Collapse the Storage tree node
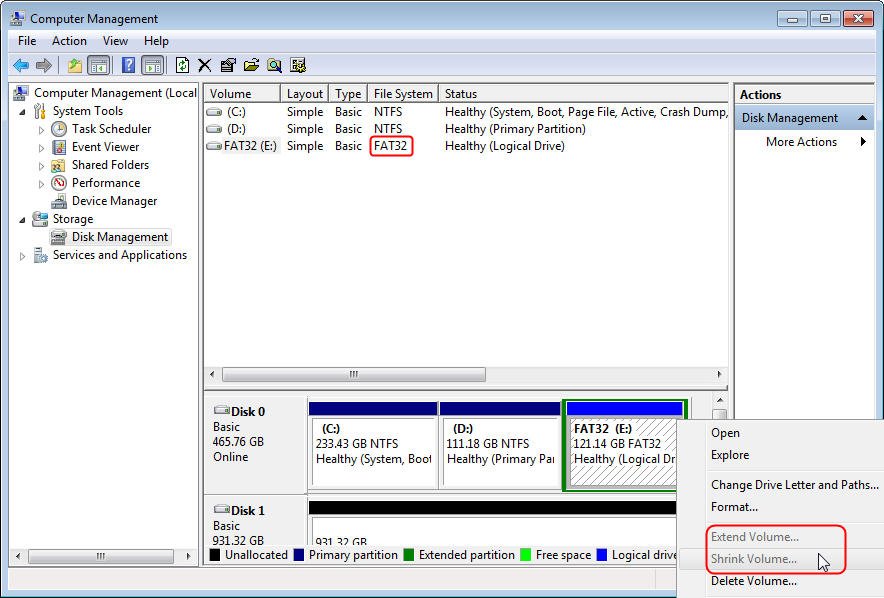Viewport: 884px width, 598px height. click(23, 220)
